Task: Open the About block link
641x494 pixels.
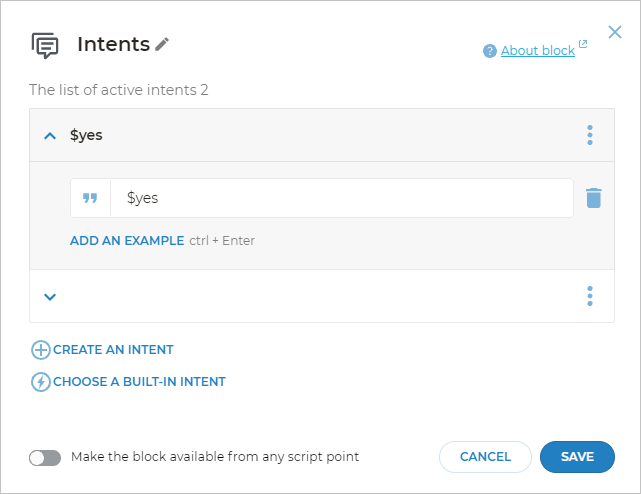Action: point(537,51)
